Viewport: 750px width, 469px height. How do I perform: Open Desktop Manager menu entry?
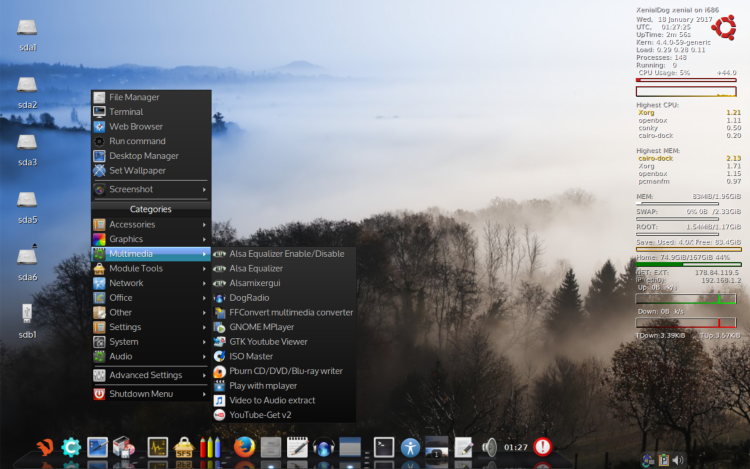point(151,156)
